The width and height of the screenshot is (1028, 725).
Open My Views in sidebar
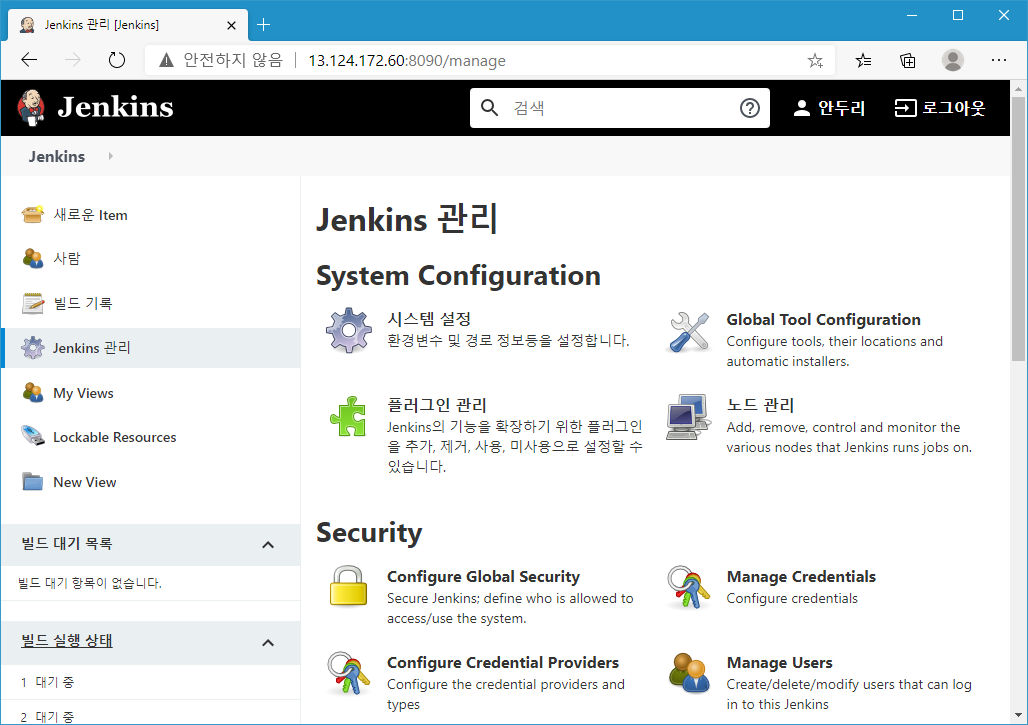(x=83, y=393)
